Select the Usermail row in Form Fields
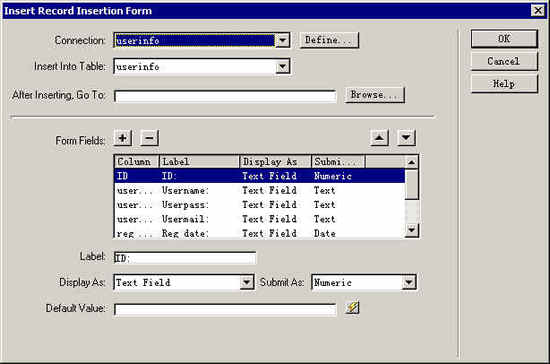 (260, 219)
